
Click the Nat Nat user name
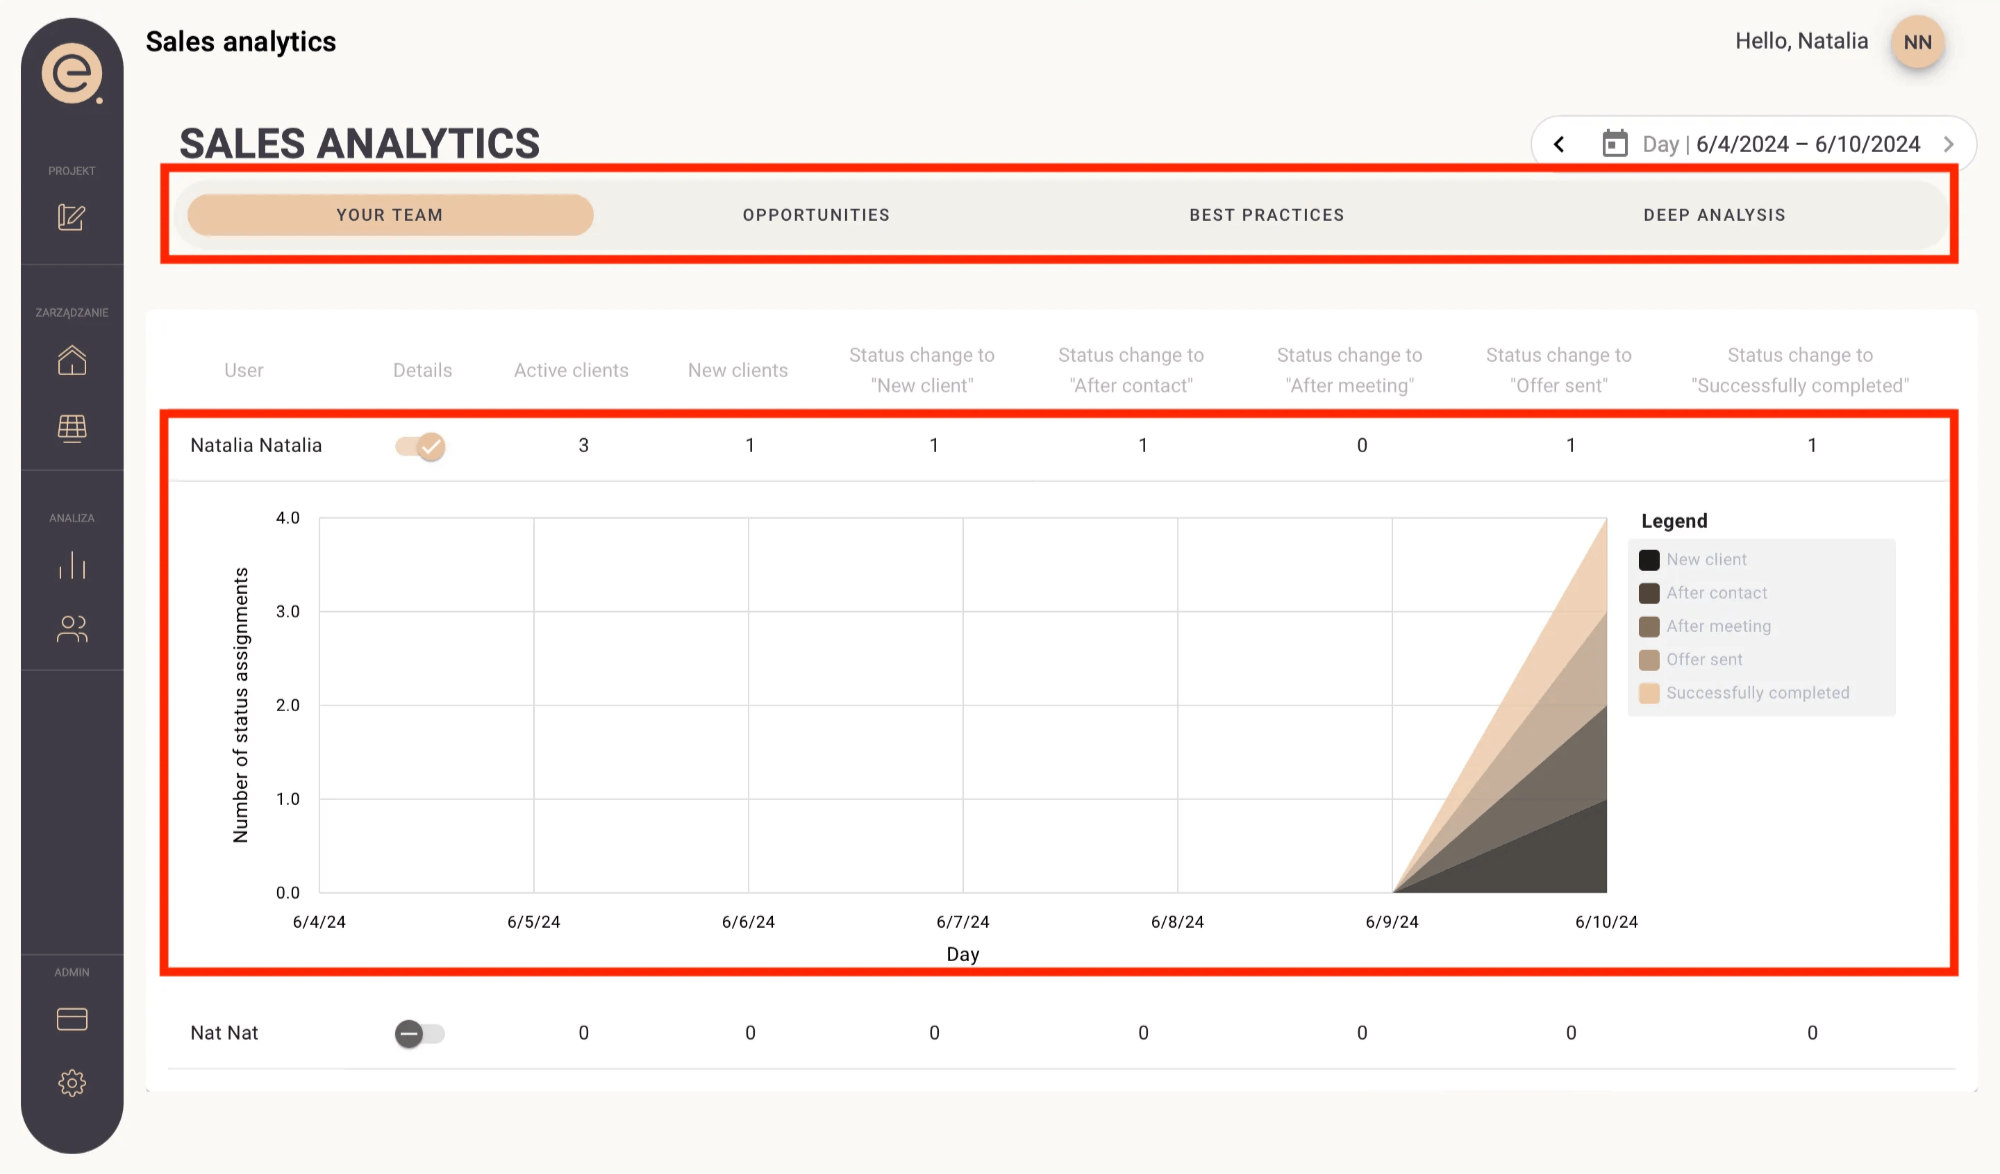click(224, 1033)
